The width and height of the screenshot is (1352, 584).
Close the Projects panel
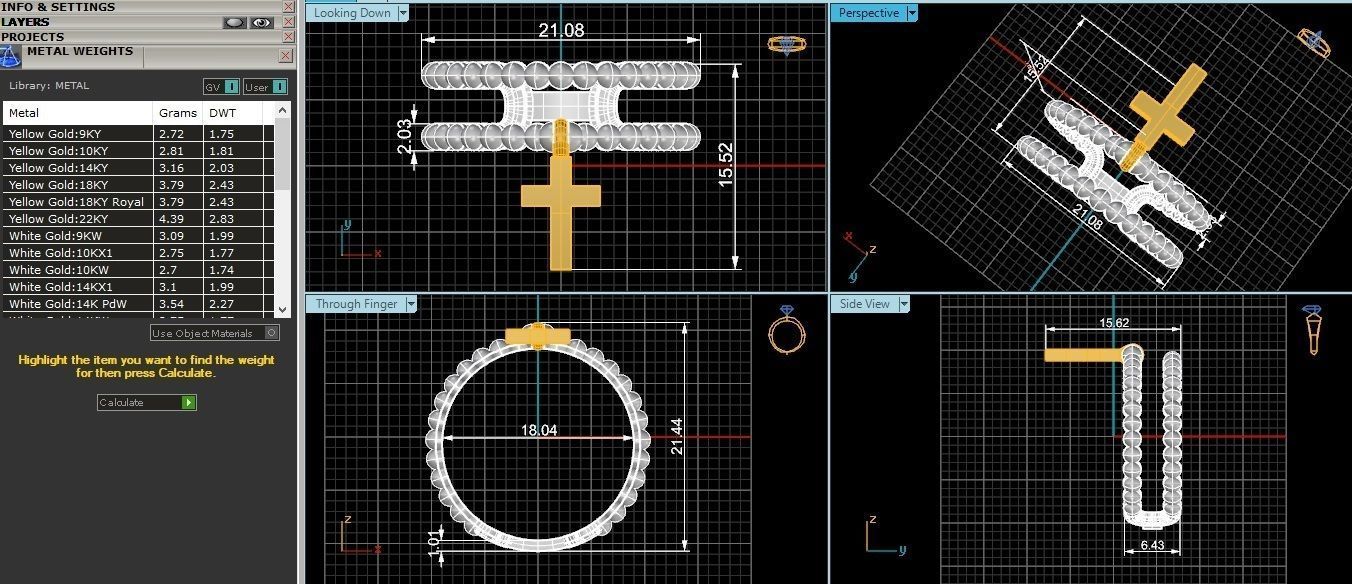(288, 37)
